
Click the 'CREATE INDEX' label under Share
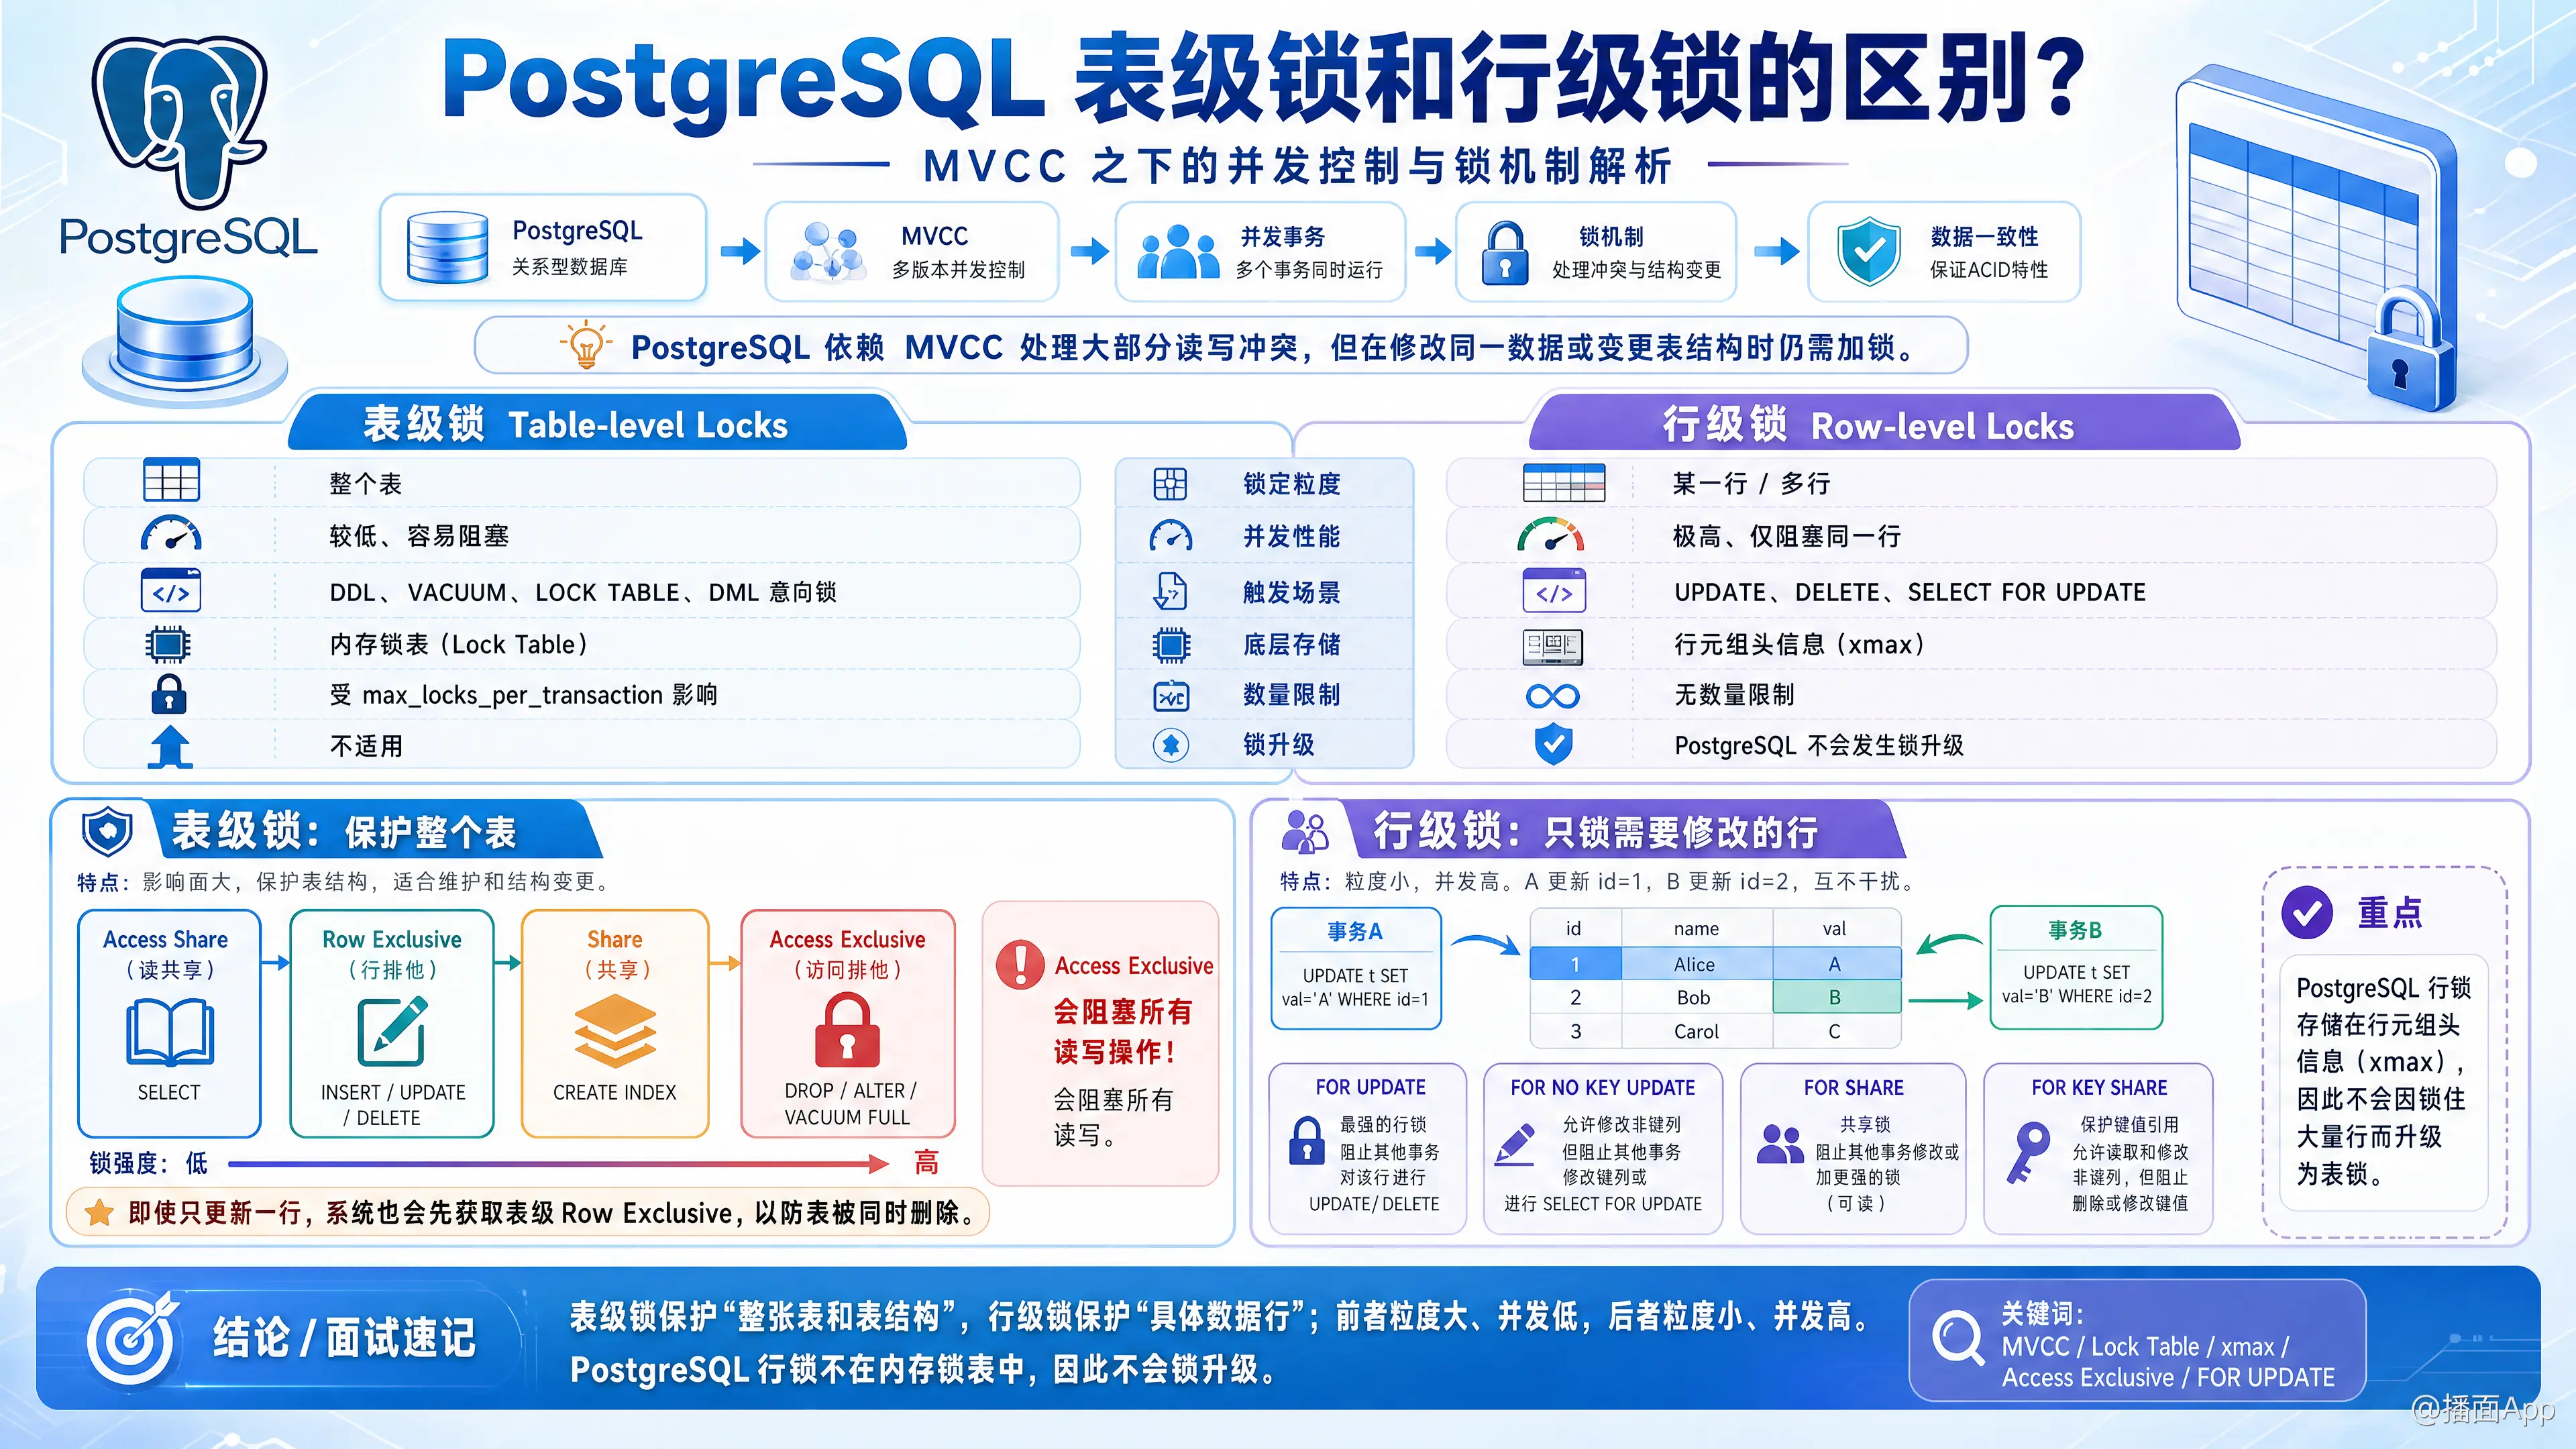tap(615, 1093)
